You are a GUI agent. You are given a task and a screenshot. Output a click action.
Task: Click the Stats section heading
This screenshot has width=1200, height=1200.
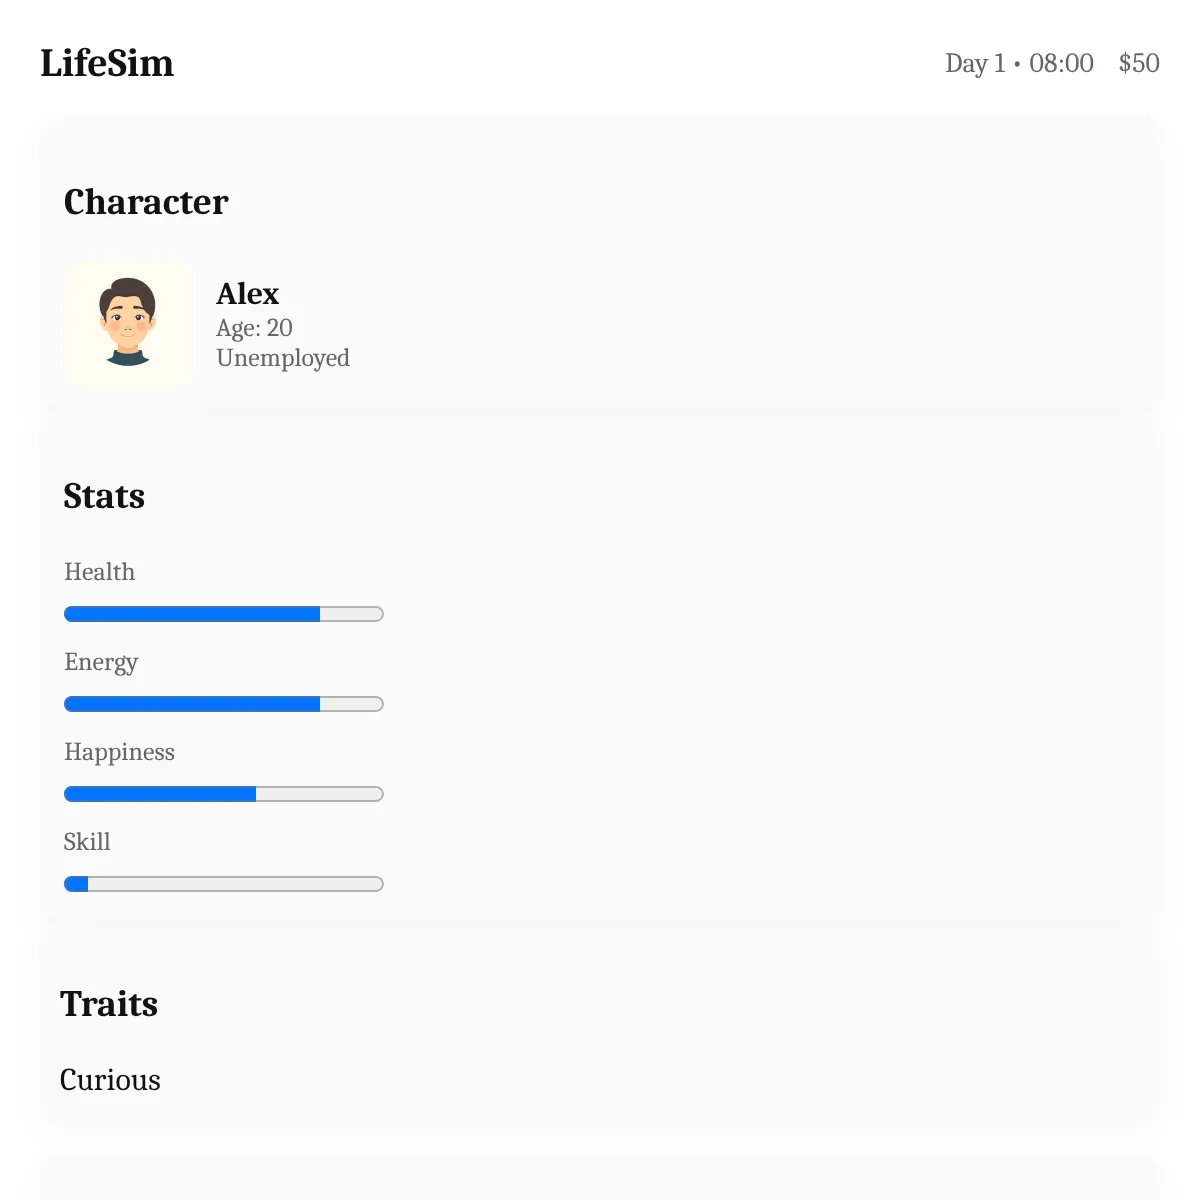tap(104, 496)
